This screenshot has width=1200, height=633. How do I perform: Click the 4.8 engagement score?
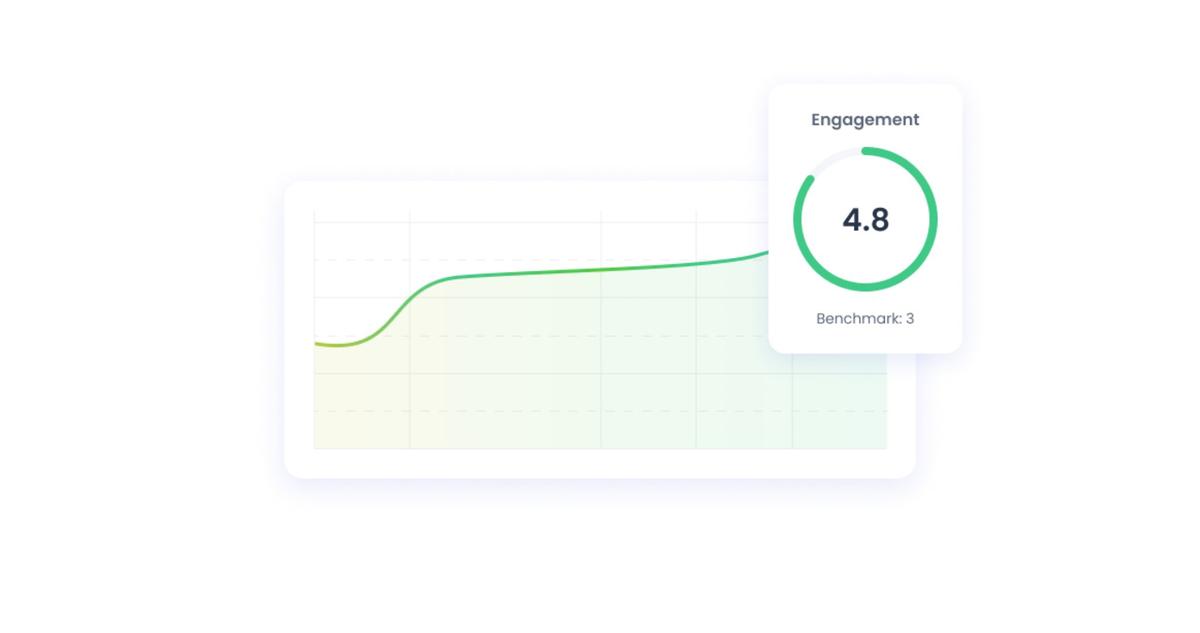click(x=865, y=220)
